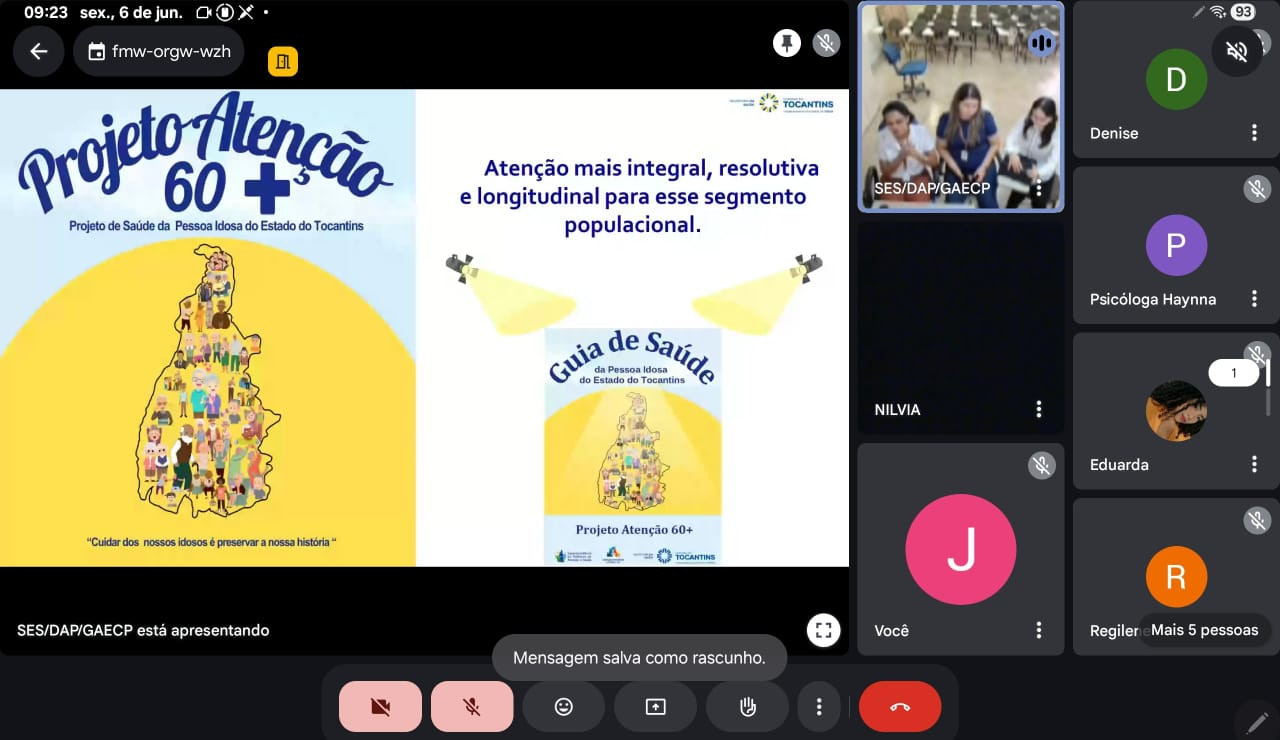Toggle the camera button in the bottom bar
The height and width of the screenshot is (740, 1280).
coord(380,707)
